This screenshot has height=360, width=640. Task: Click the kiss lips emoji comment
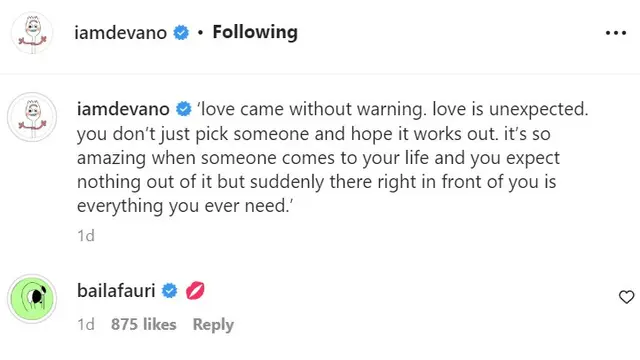click(195, 291)
